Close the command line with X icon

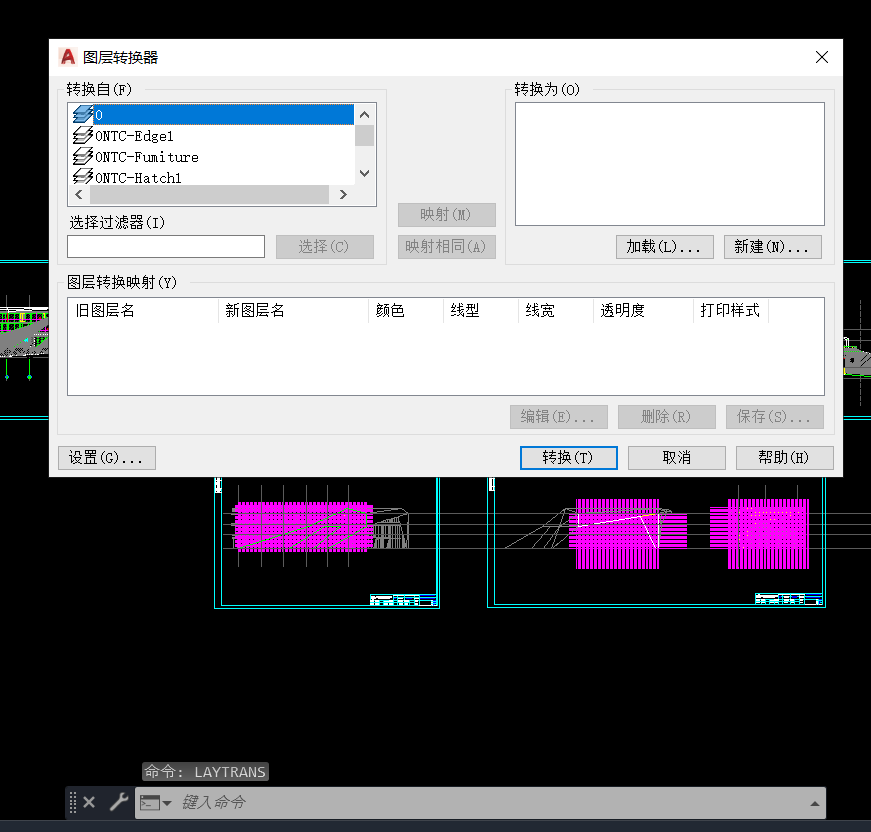pyautogui.click(x=89, y=802)
